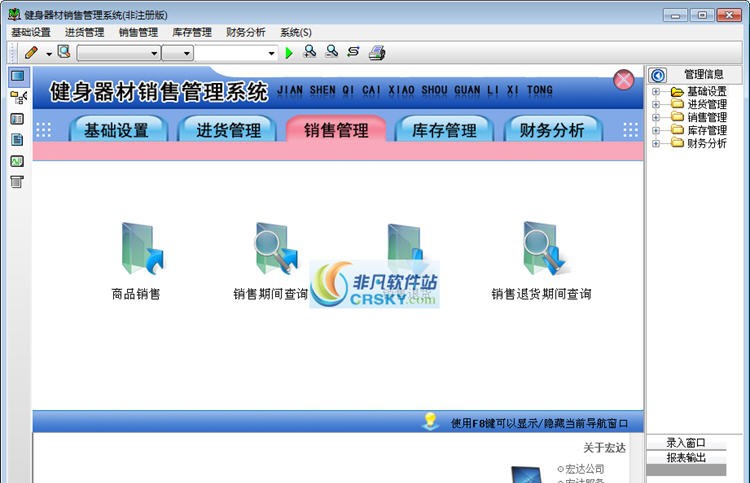Click the folder tree icon in left sidebar

pyautogui.click(x=18, y=98)
